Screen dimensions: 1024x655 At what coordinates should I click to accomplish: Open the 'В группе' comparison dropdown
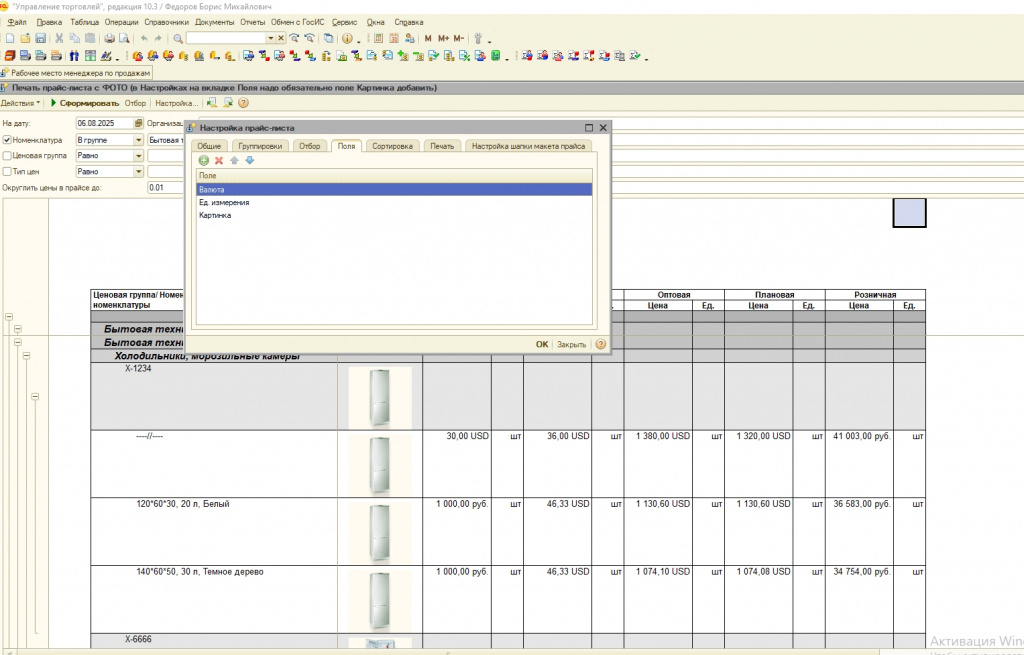click(x=139, y=140)
